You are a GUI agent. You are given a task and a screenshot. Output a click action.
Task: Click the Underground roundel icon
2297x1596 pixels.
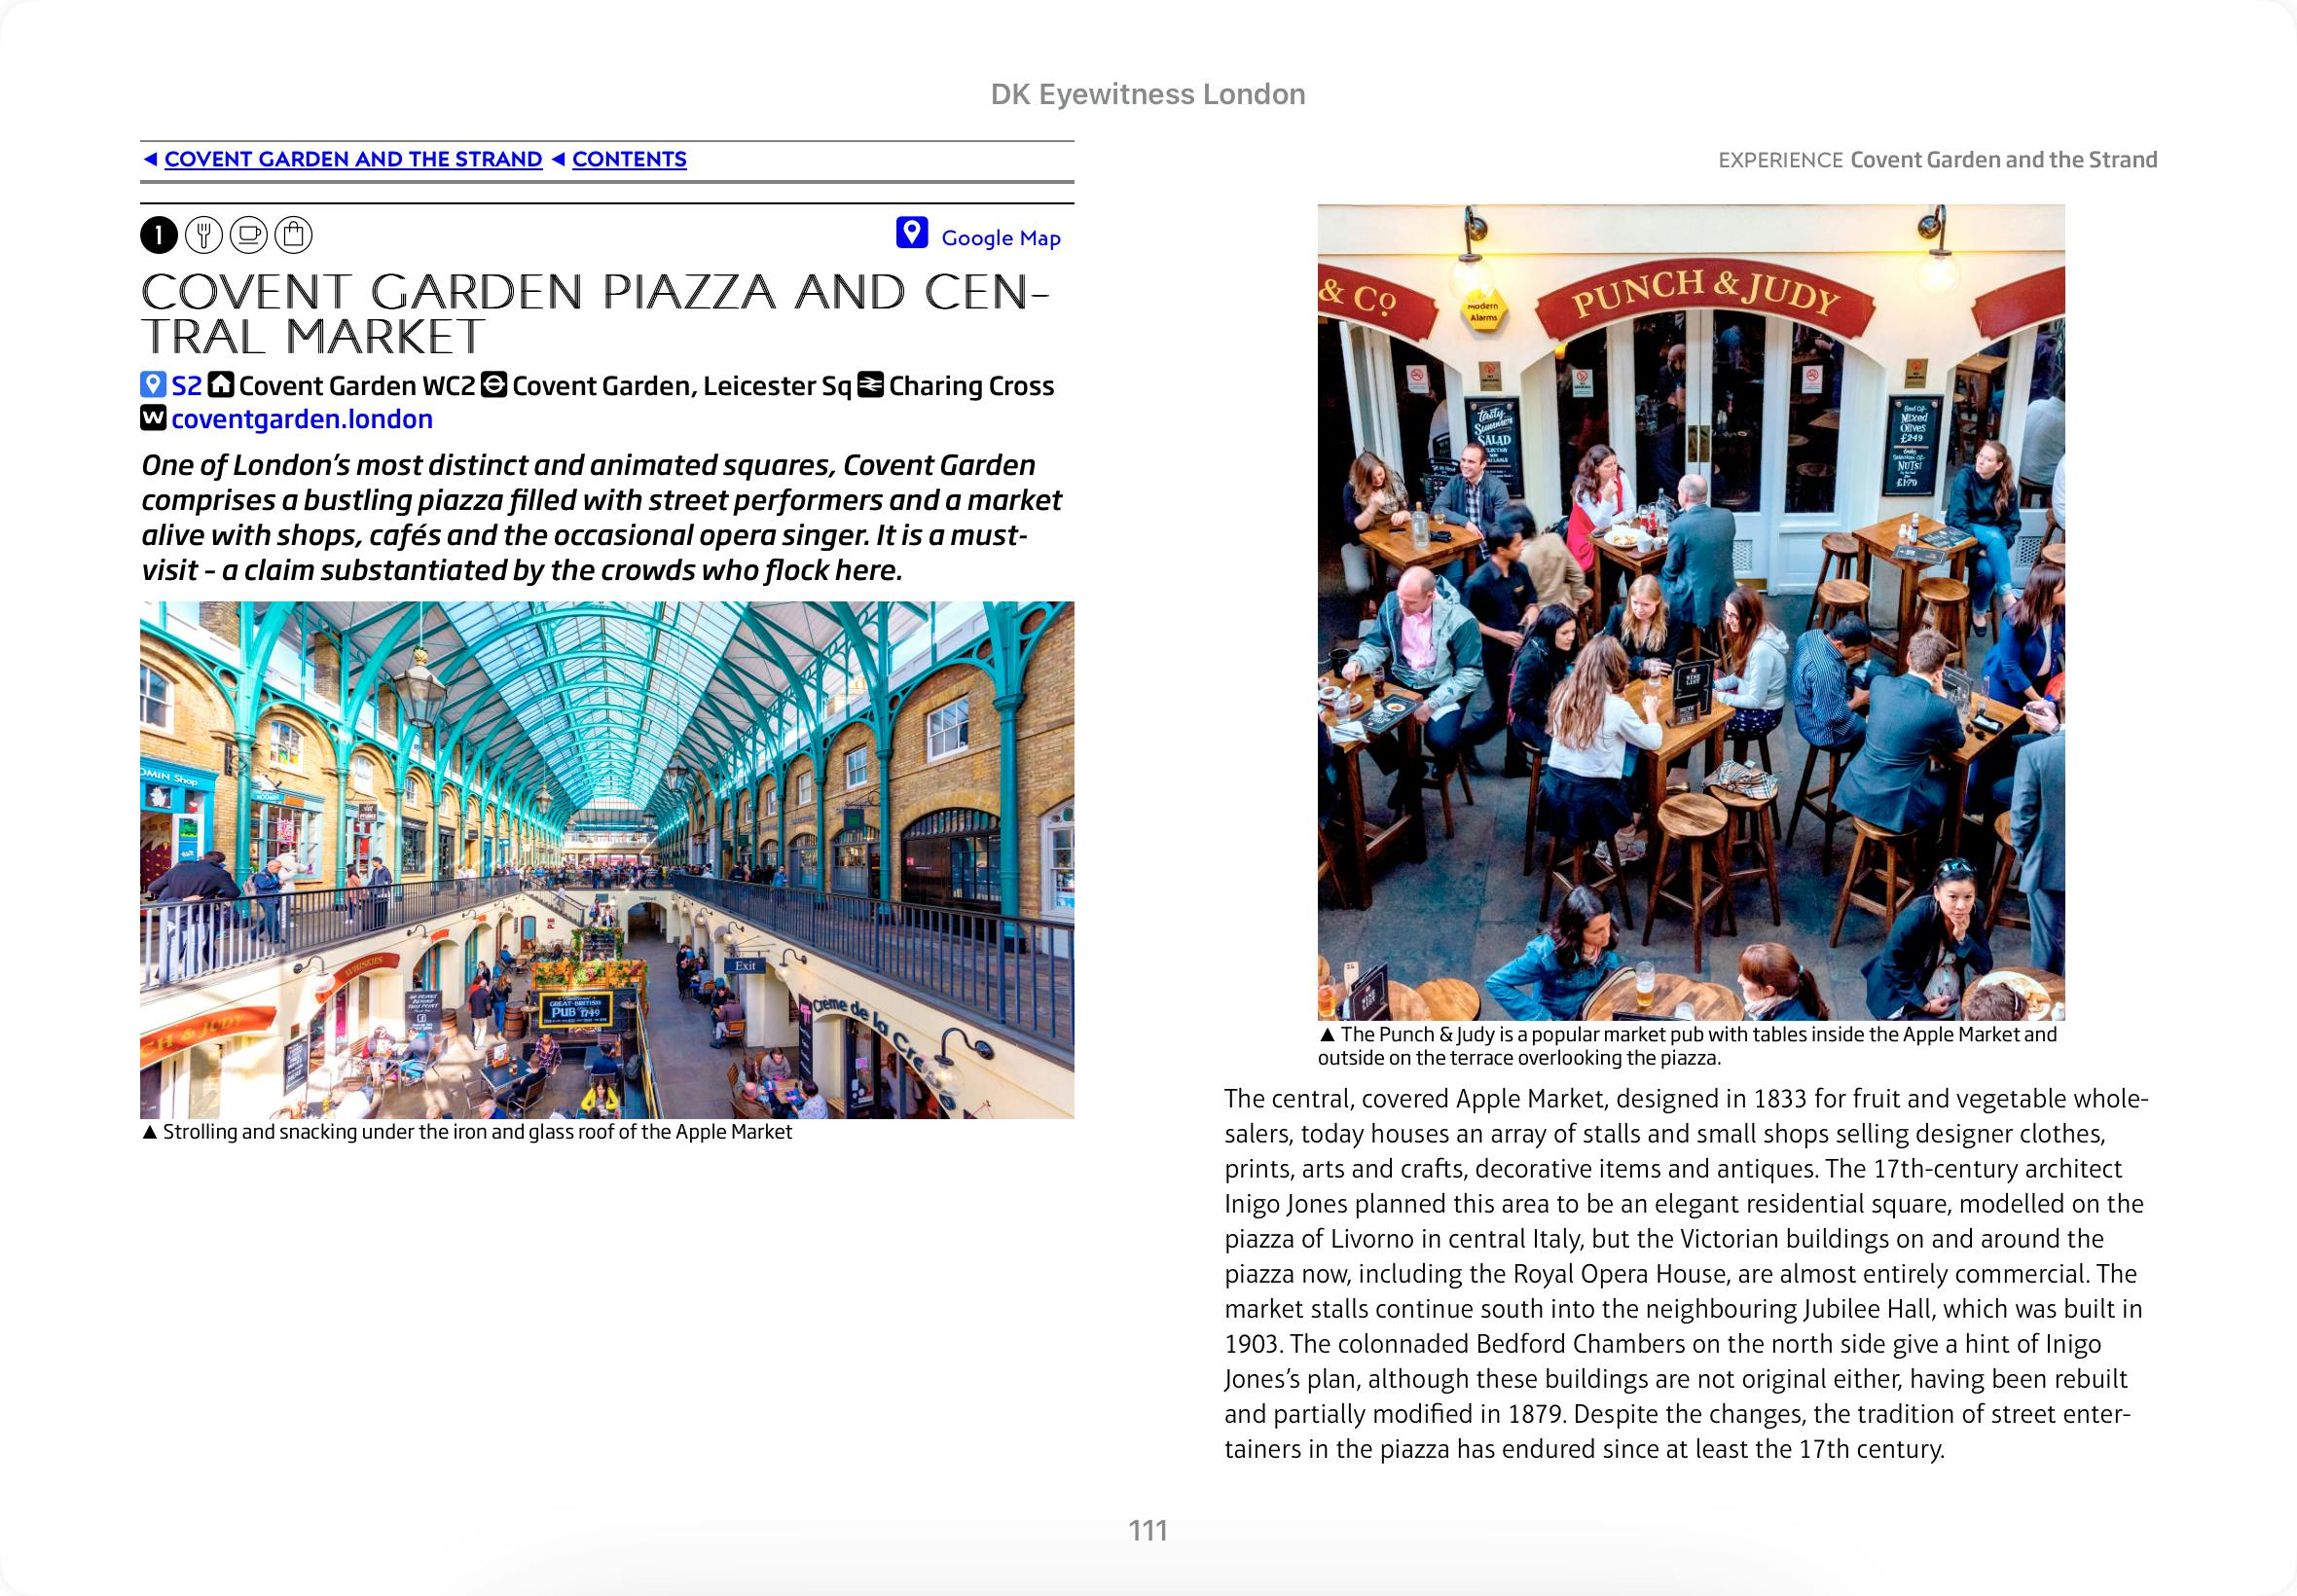pyautogui.click(x=494, y=385)
